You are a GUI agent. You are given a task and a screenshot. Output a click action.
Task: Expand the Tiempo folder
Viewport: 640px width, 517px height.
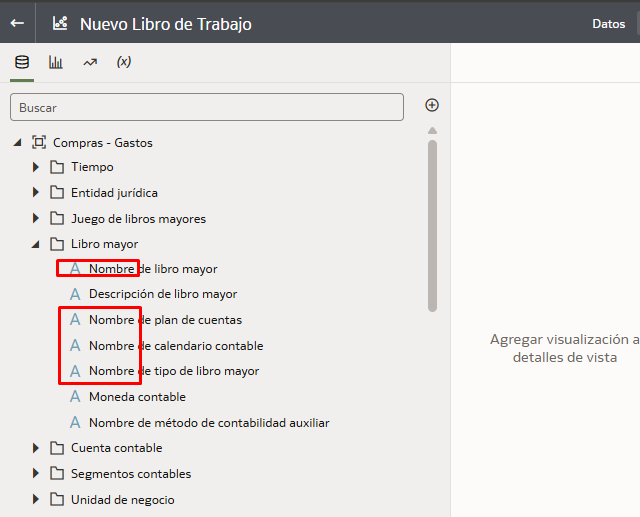pos(36,167)
